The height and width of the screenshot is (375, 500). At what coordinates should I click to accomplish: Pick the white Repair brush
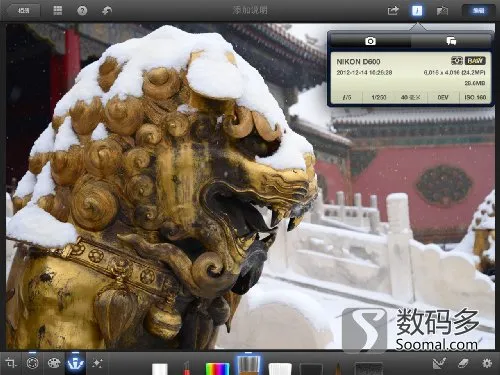(x=160, y=369)
